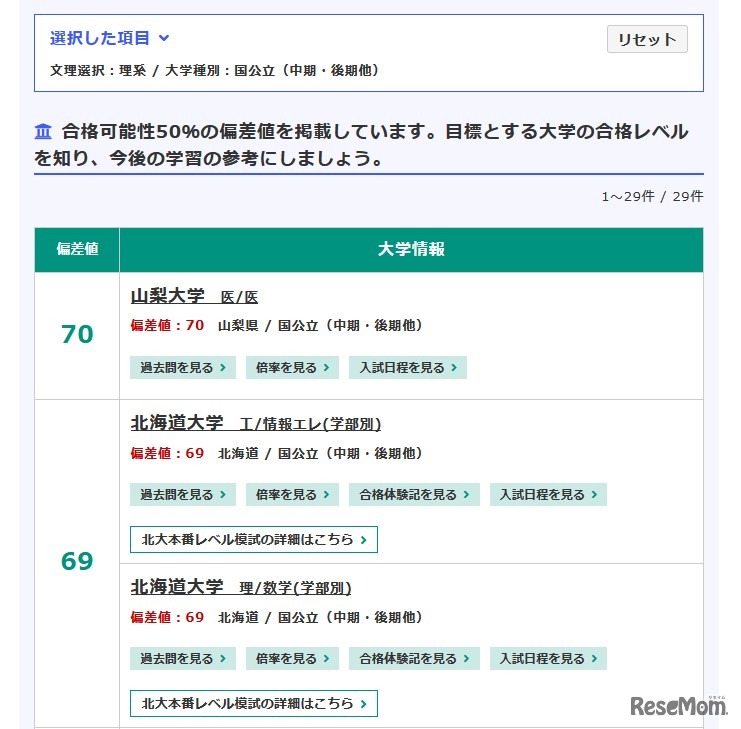Click 入試日程を見る for 山梨大学

[x=408, y=368]
